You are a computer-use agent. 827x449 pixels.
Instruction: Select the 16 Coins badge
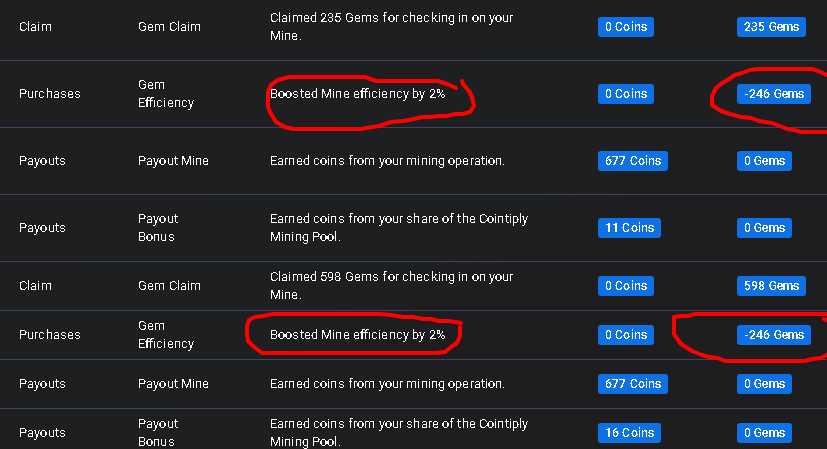[x=626, y=433]
